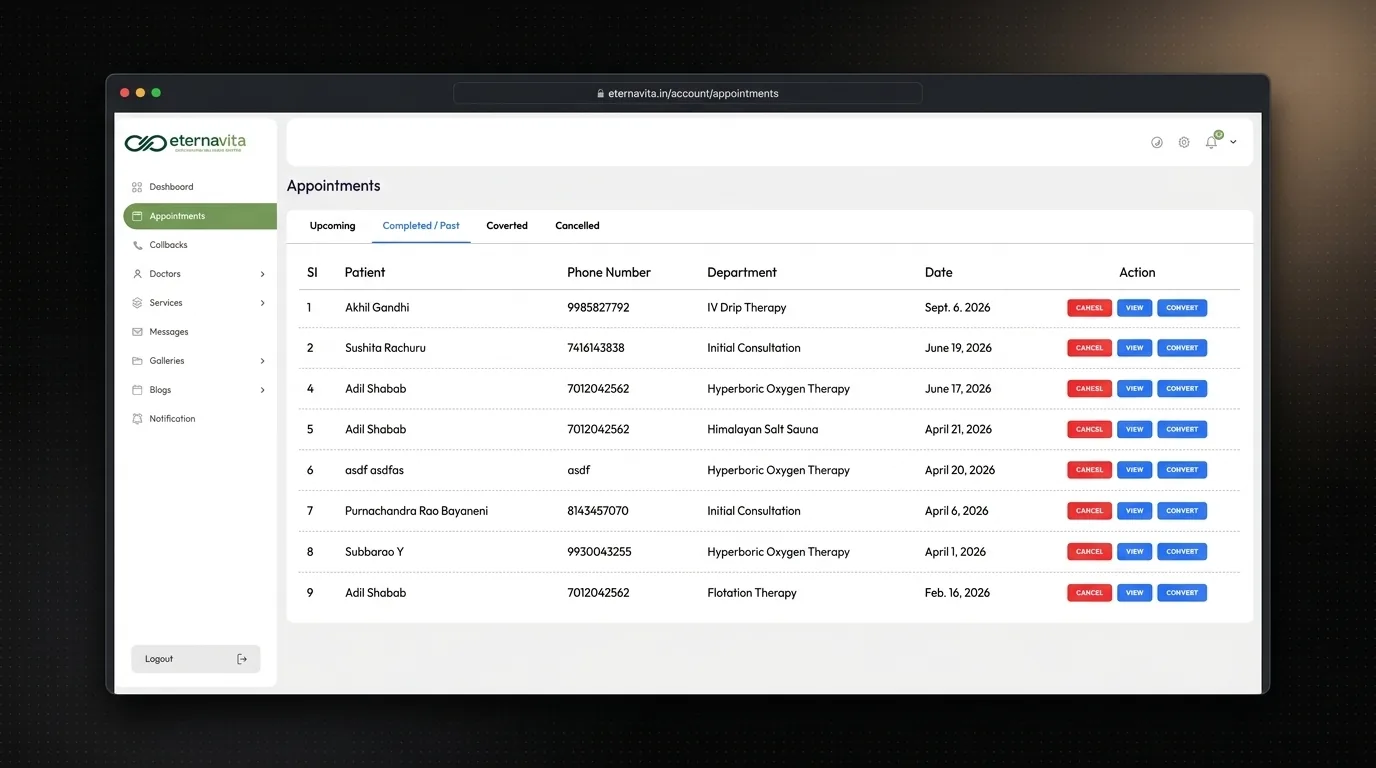
Task: Convert the Flotation Therapy appointment
Action: coord(1182,593)
